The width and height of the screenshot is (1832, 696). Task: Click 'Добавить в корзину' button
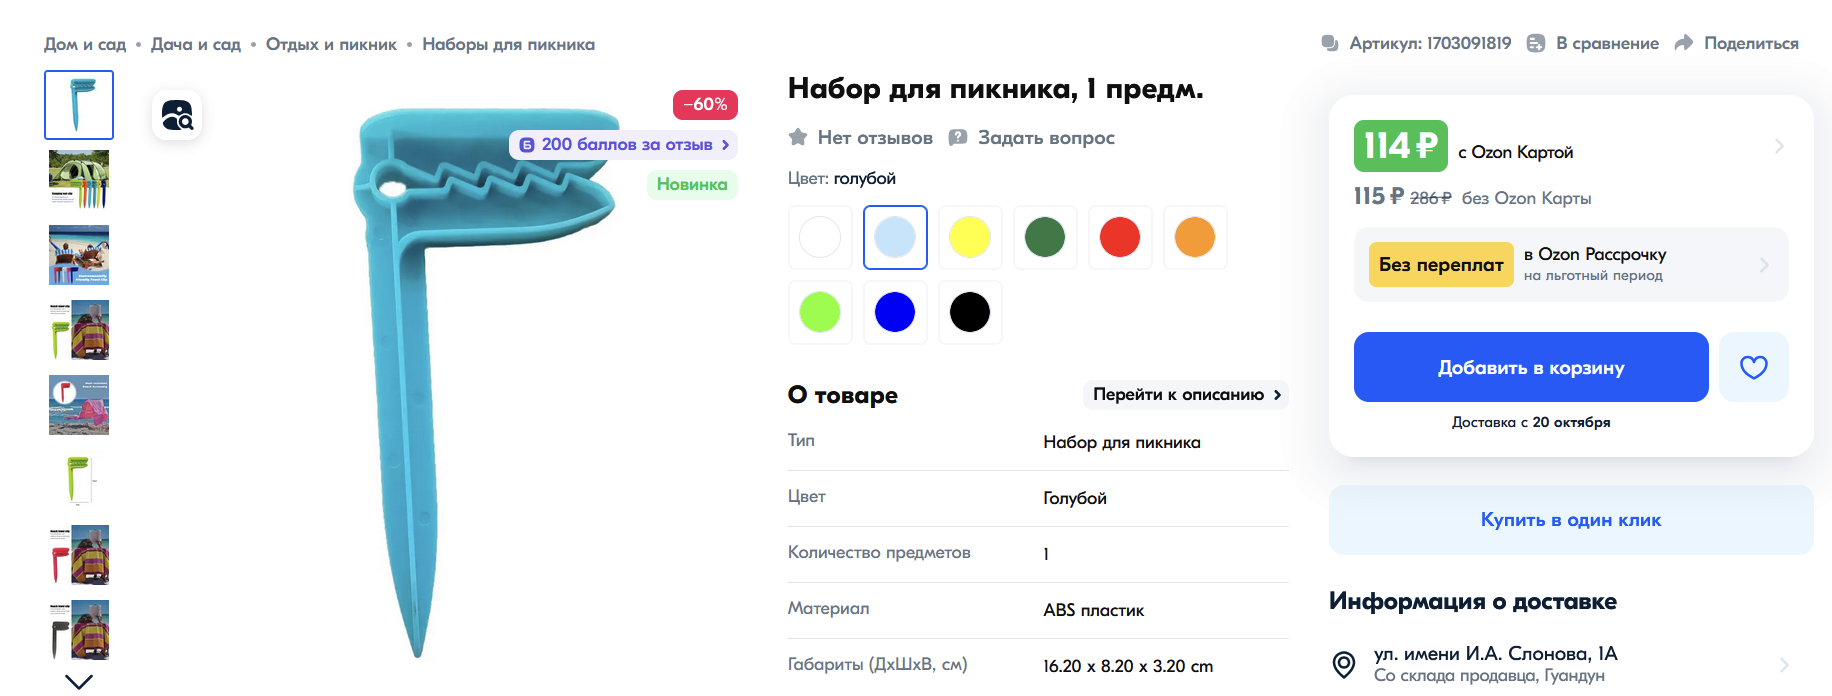pyautogui.click(x=1531, y=367)
